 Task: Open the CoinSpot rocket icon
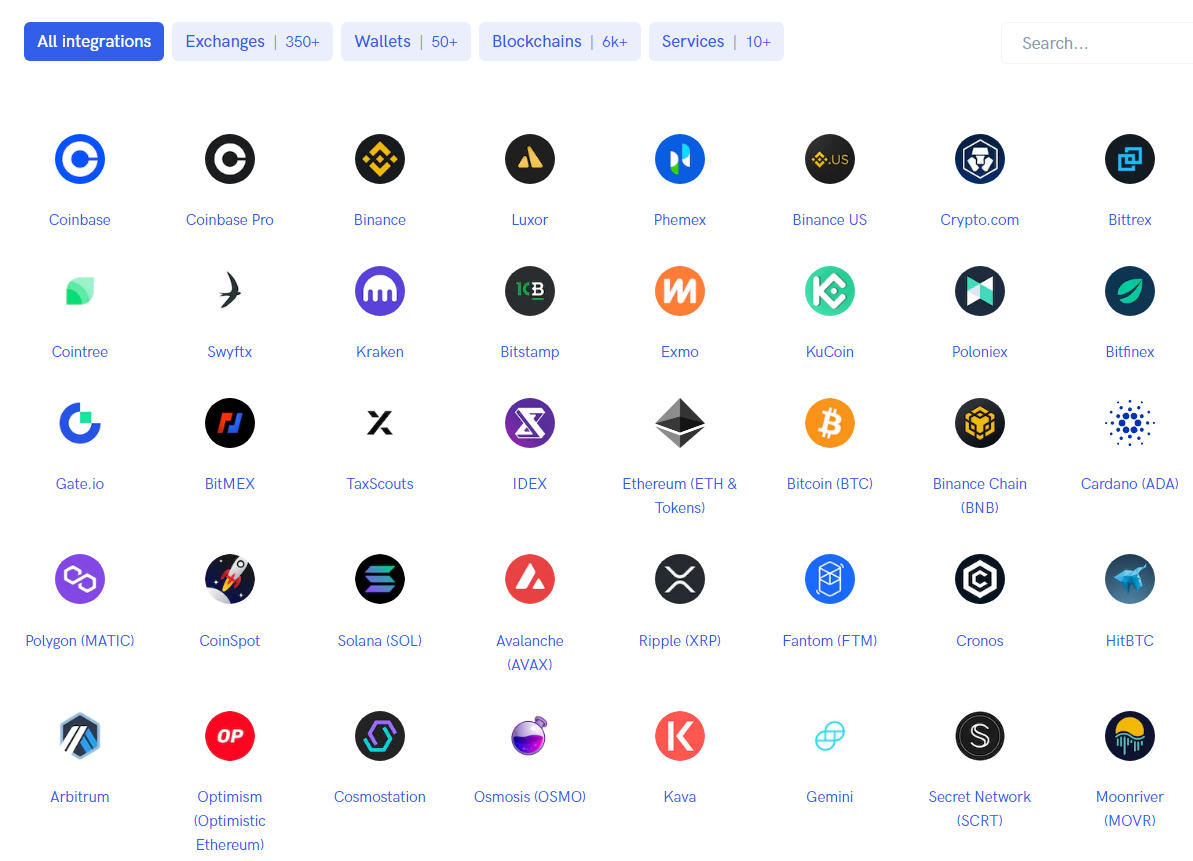click(230, 579)
